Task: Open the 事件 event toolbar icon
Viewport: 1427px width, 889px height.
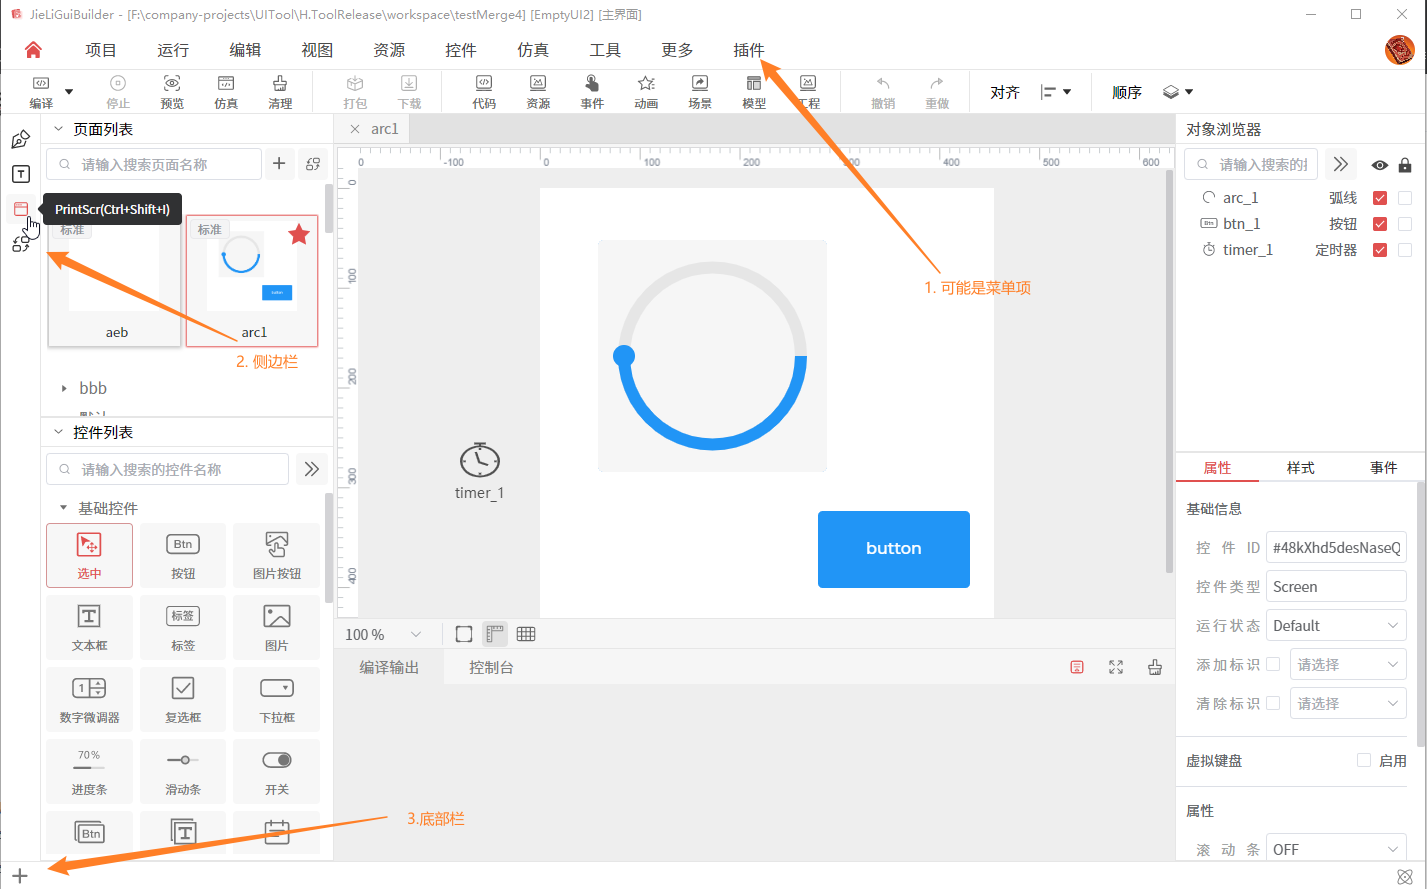Action: pos(592,83)
